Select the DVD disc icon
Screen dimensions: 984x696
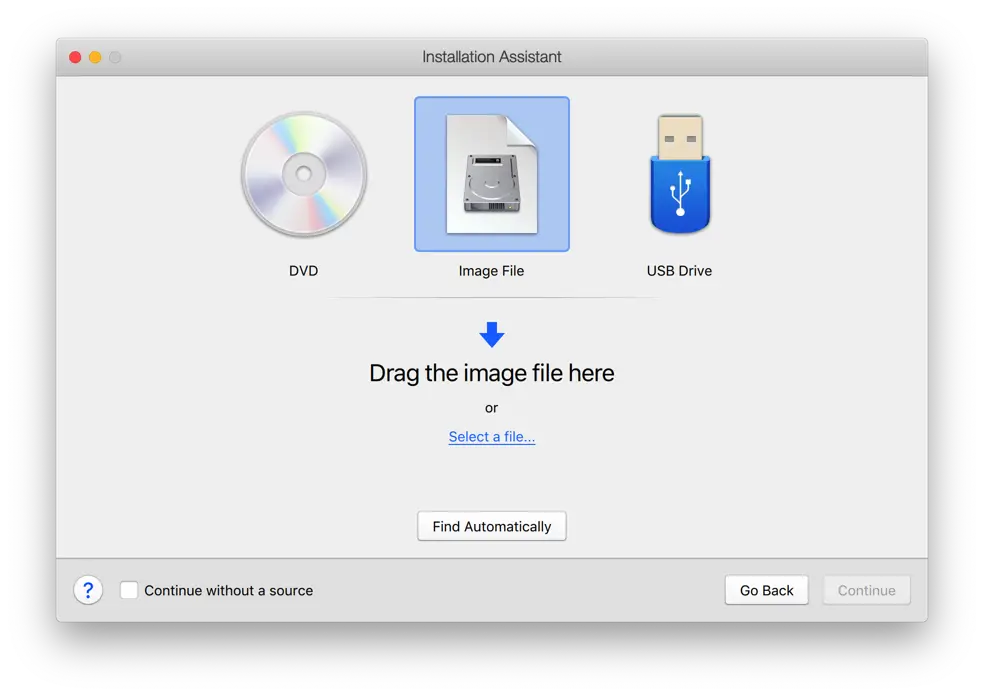pyautogui.click(x=304, y=174)
